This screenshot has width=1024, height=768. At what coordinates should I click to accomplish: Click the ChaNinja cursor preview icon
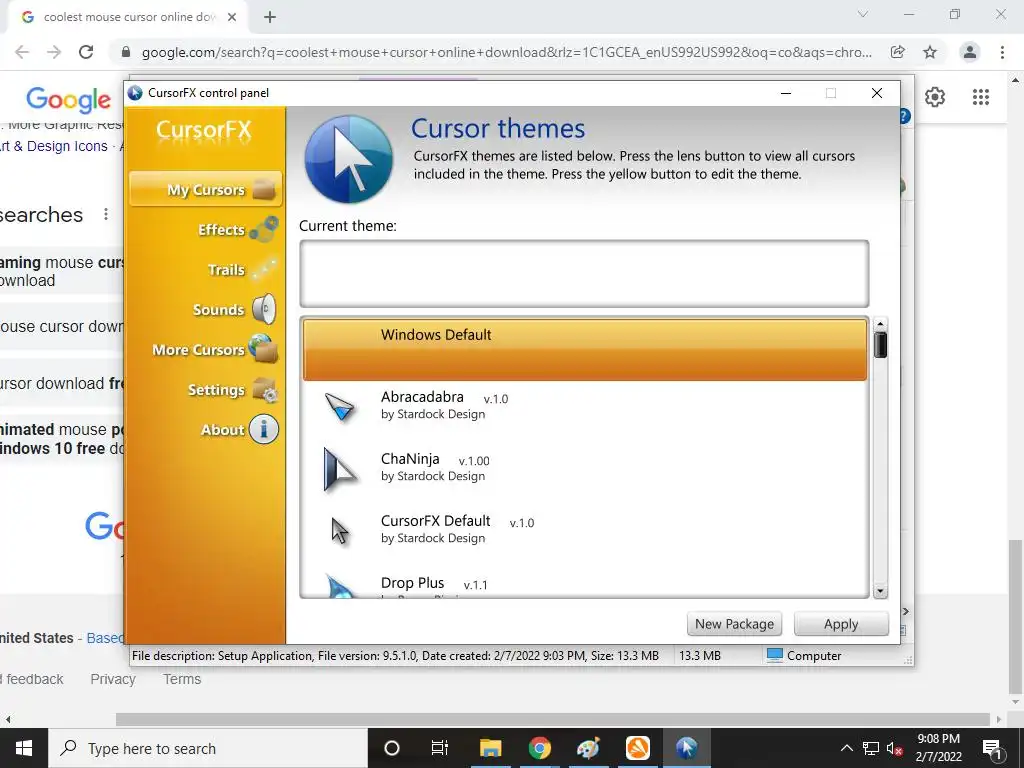click(340, 468)
